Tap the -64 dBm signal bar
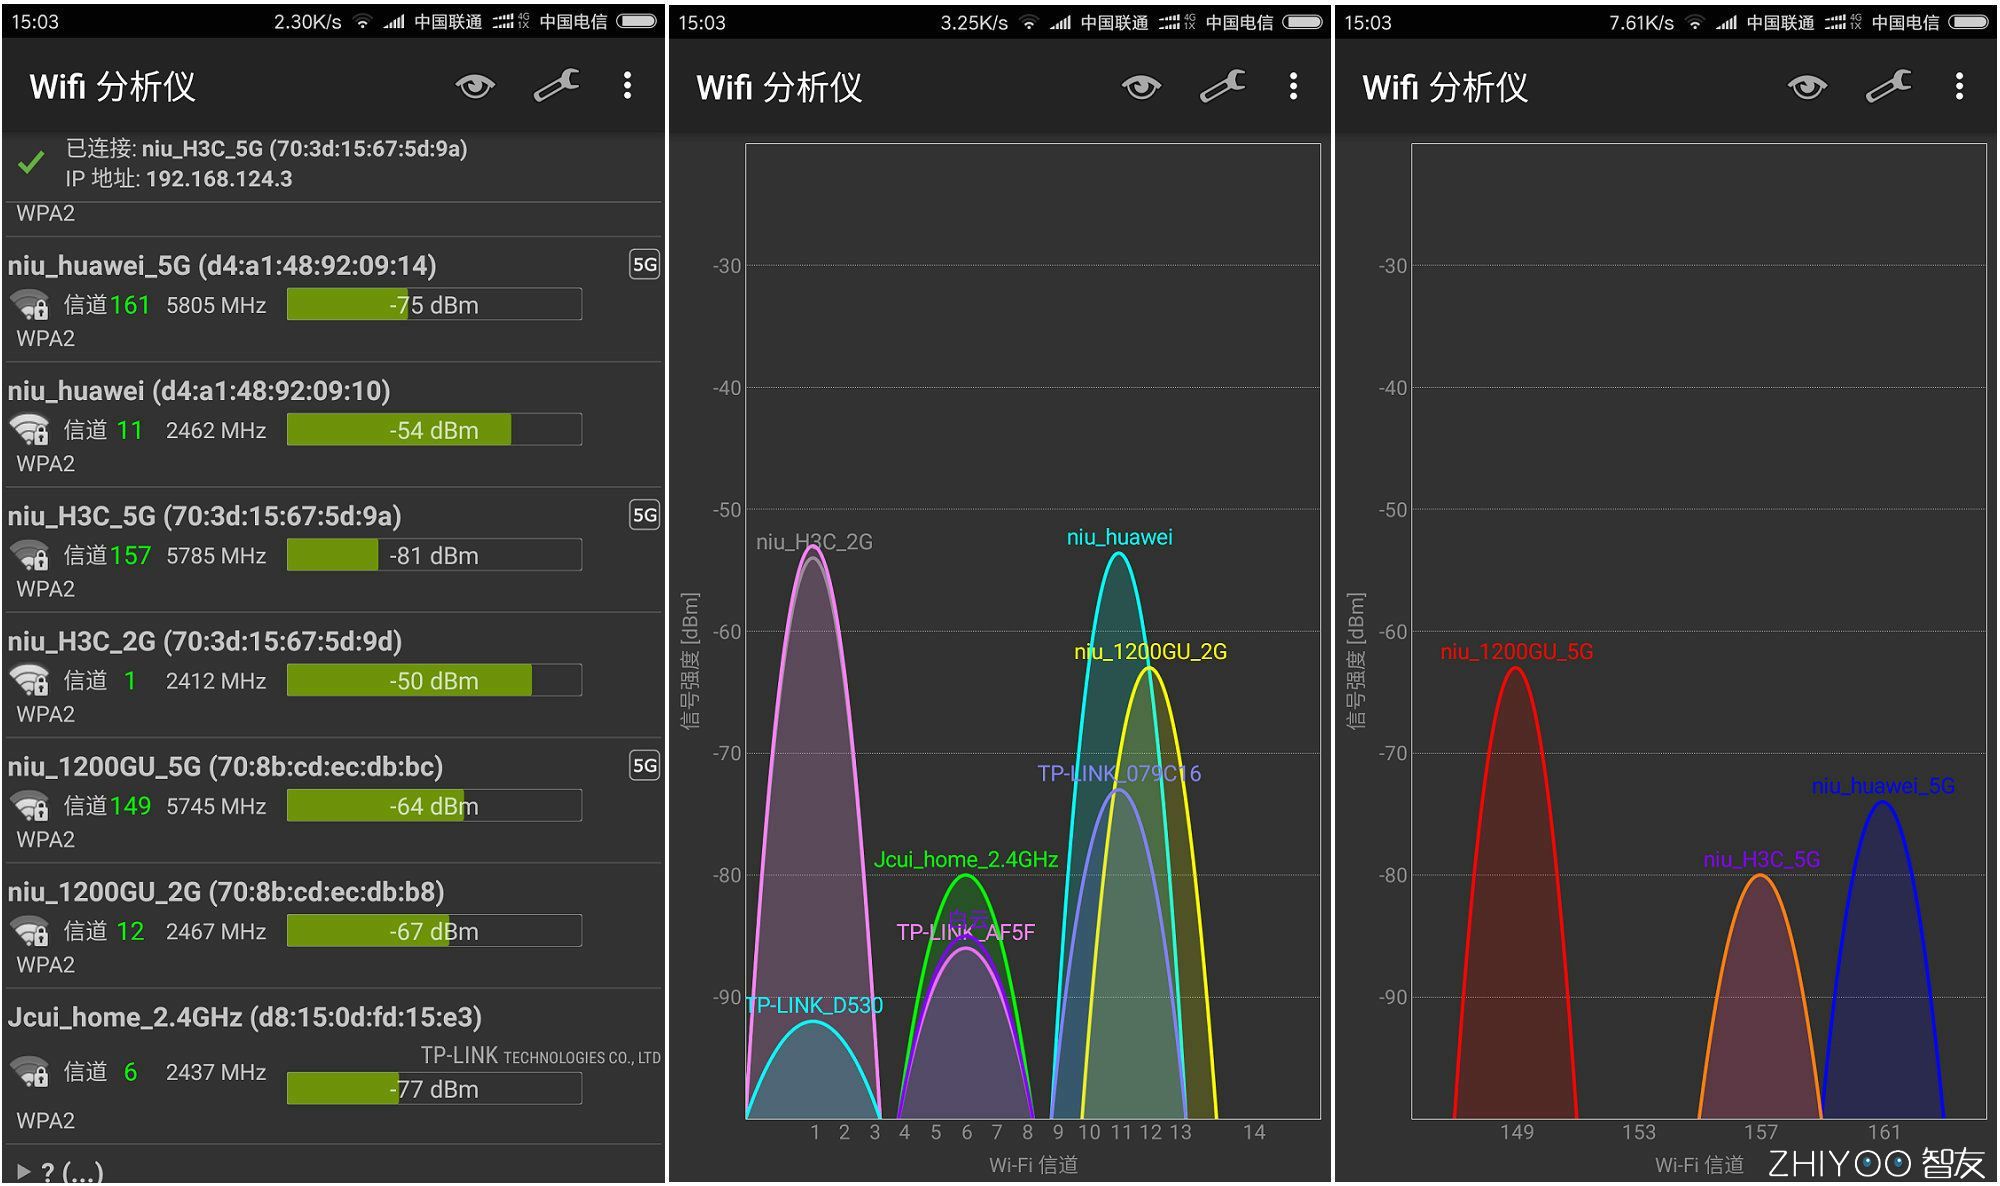Screen dimensions: 2000x1186 click(x=434, y=806)
